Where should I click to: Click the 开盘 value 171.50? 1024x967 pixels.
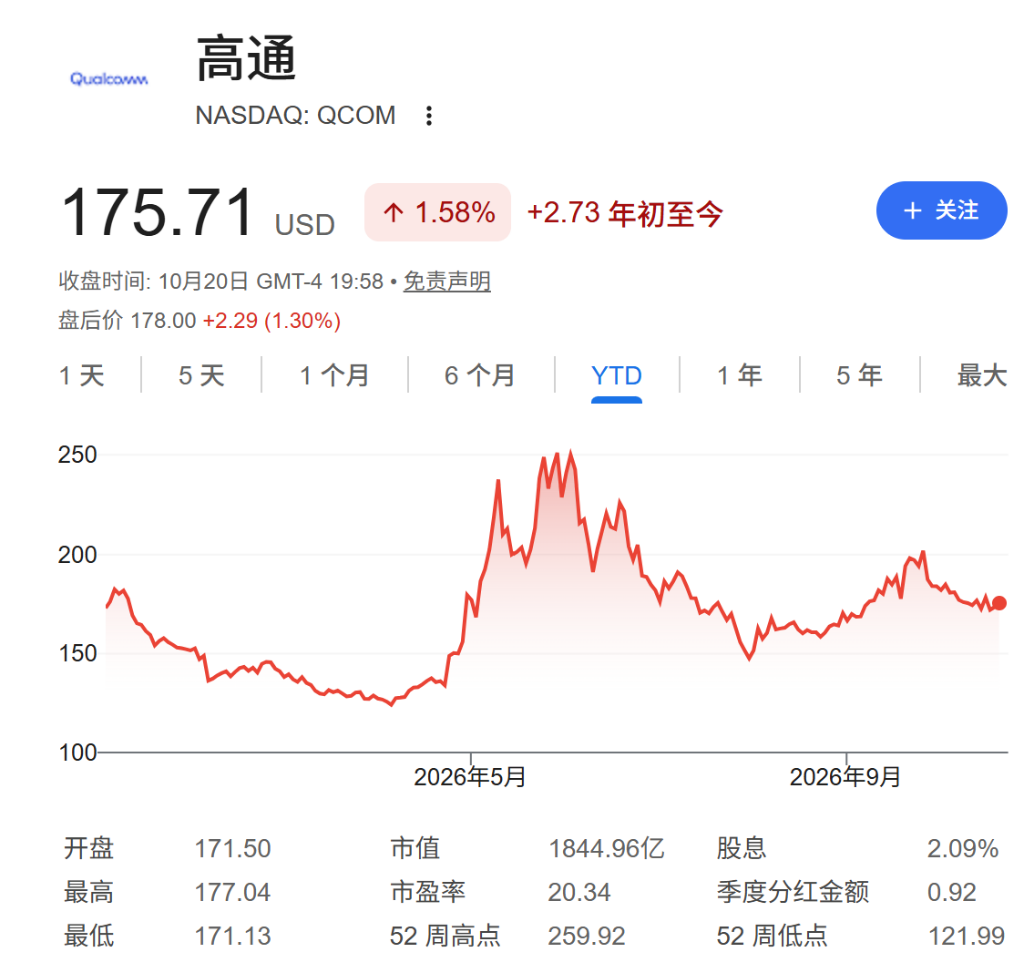click(x=232, y=849)
